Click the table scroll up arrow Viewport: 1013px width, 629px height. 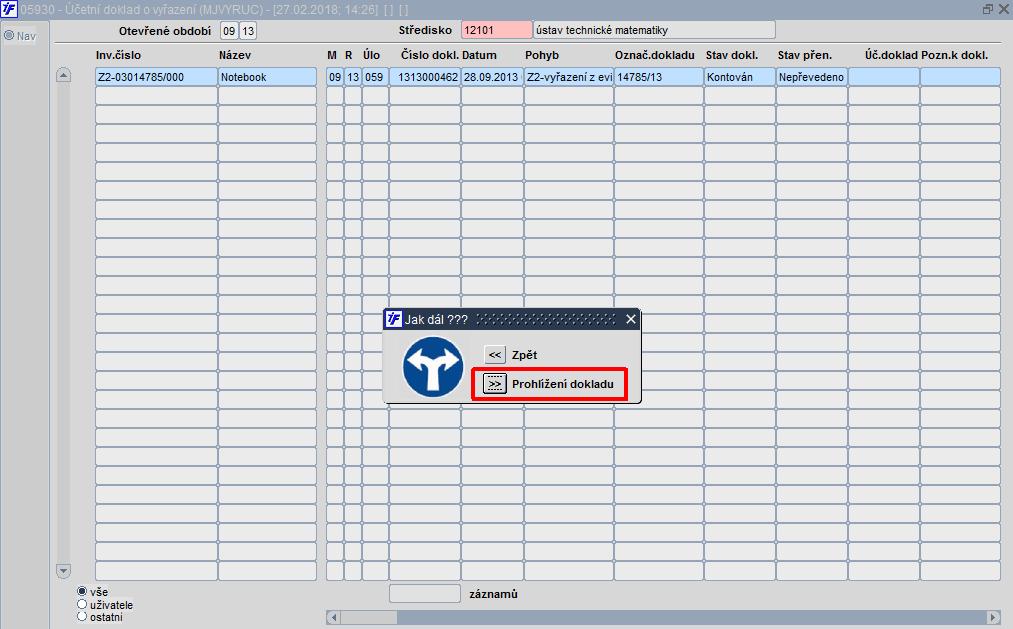coord(63,75)
